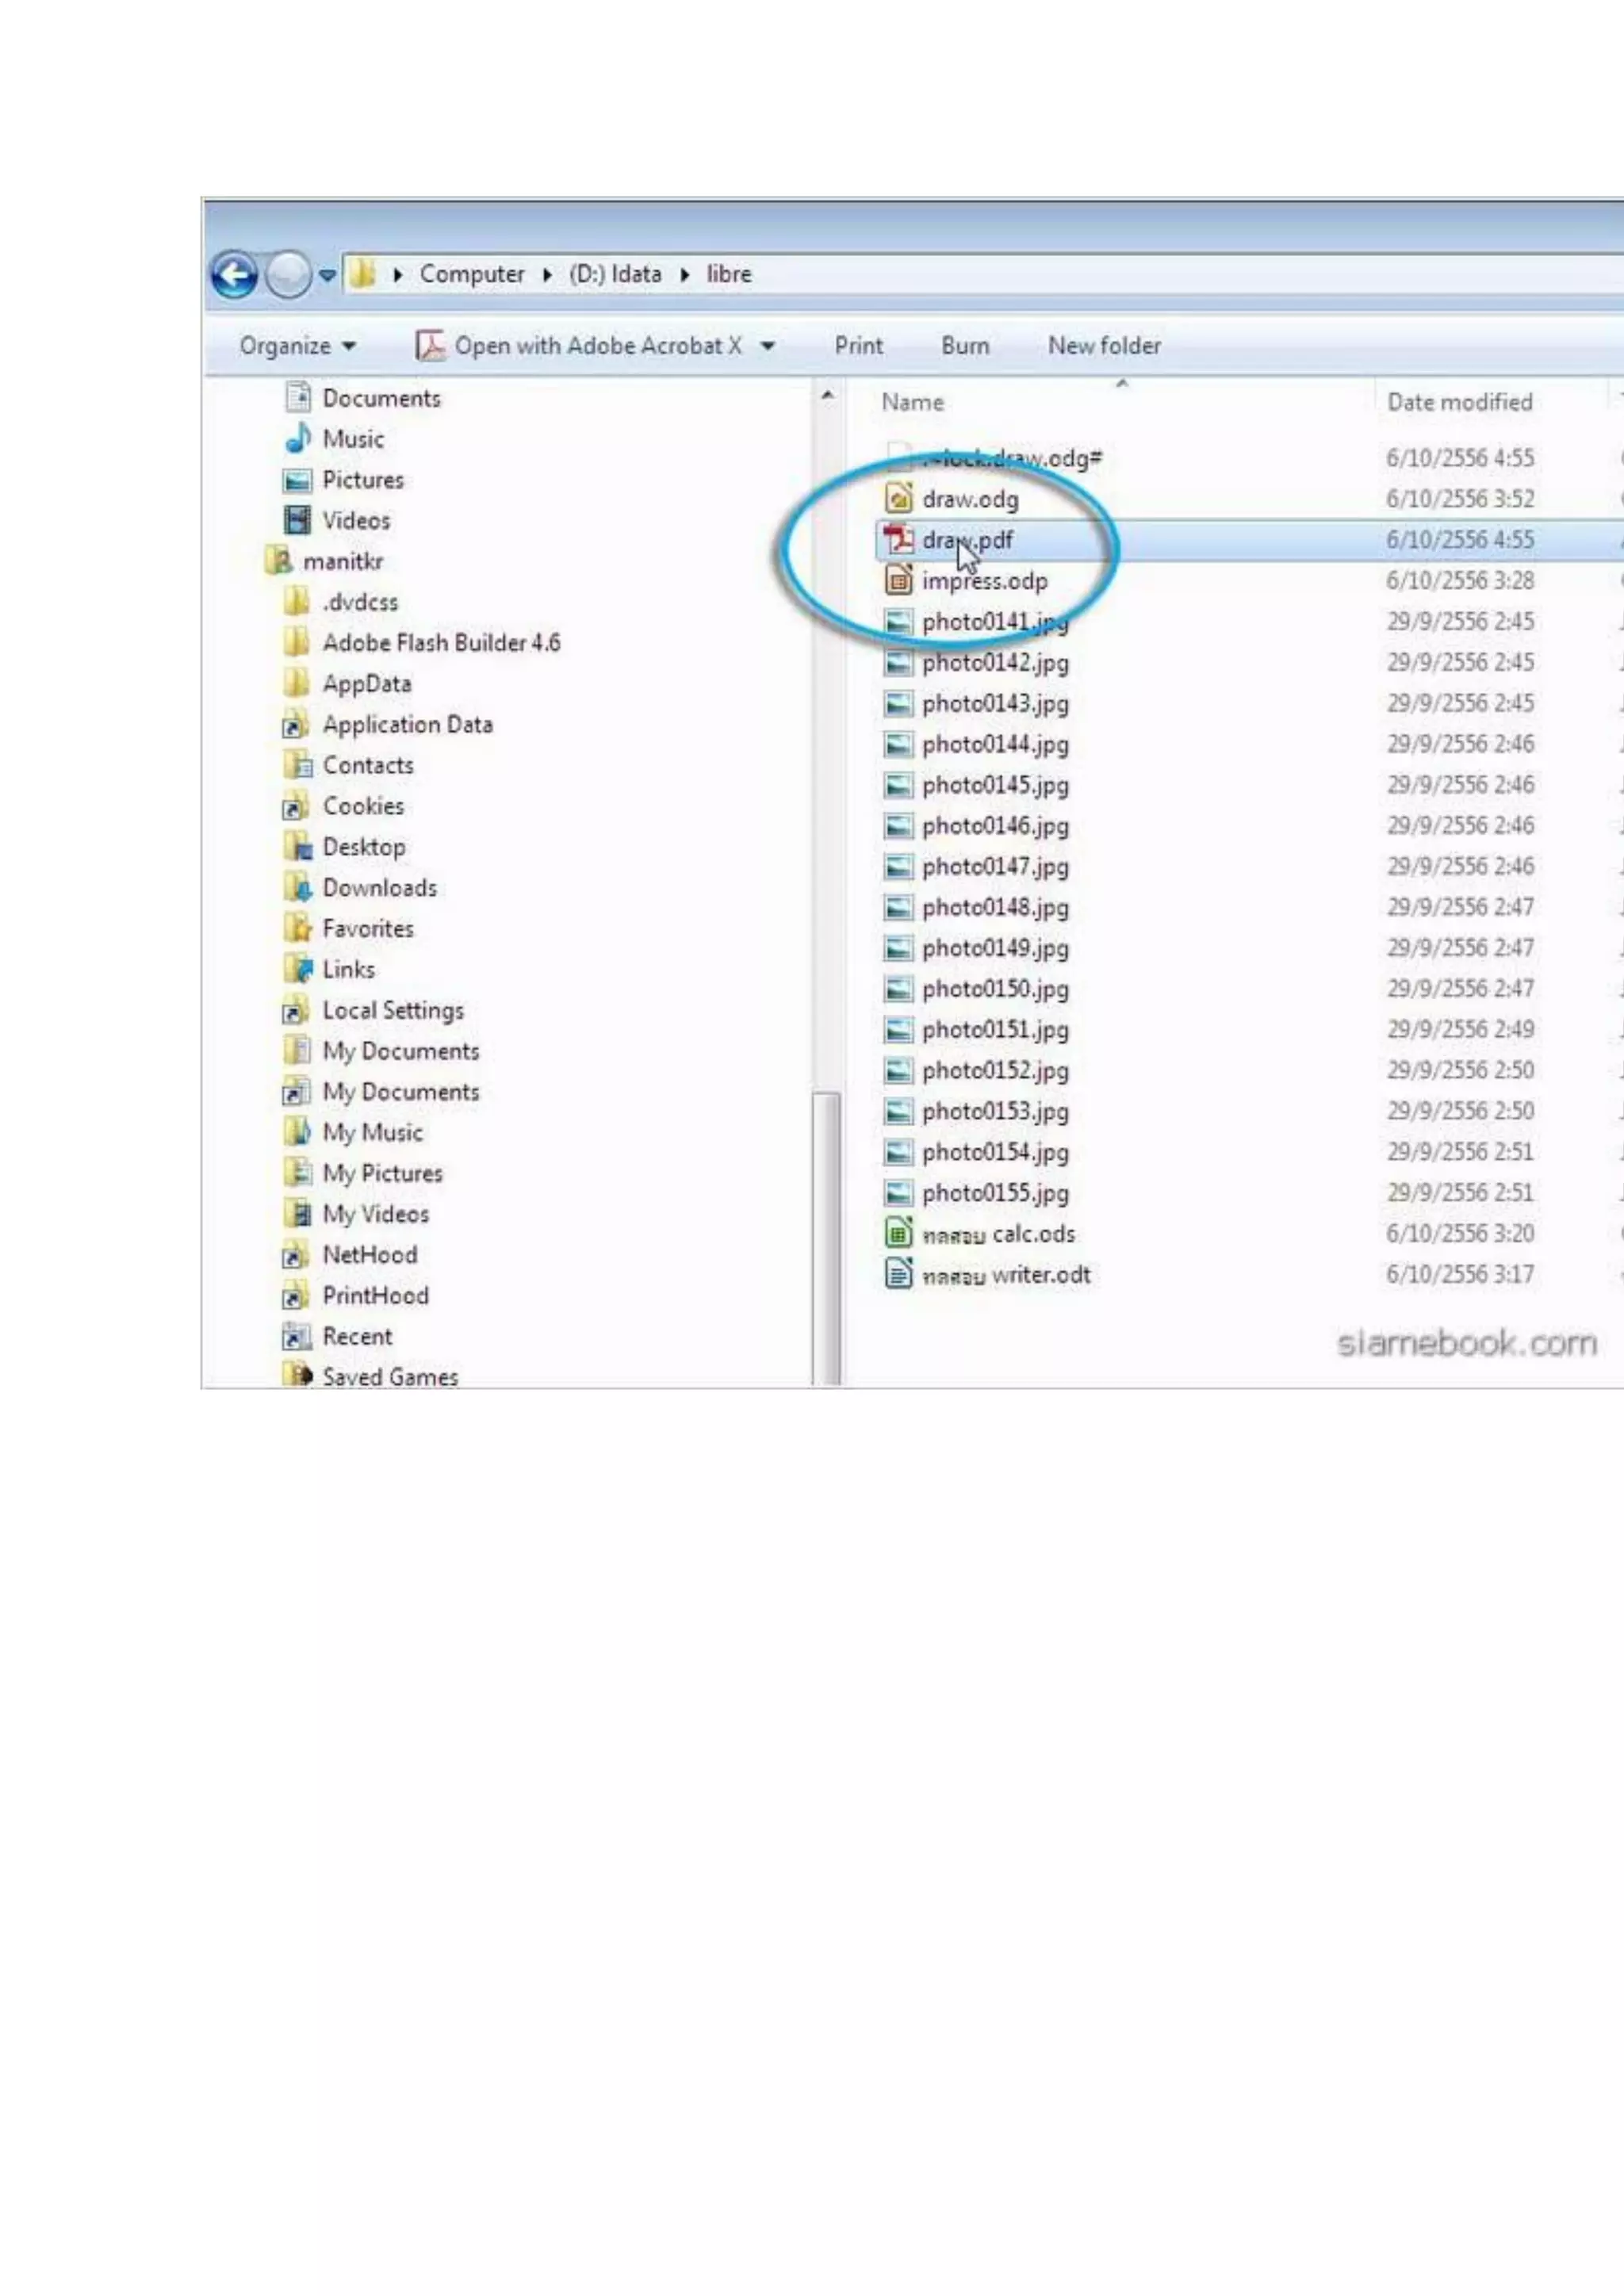Select file name photo0153.jpg

[995, 1112]
